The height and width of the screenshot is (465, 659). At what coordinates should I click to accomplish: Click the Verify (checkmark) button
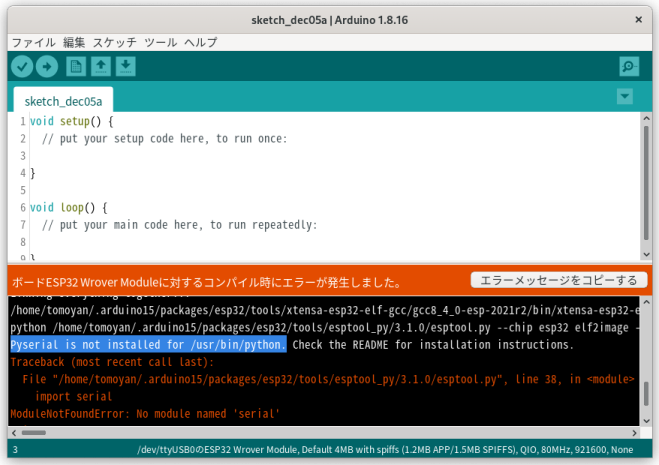click(x=22, y=66)
